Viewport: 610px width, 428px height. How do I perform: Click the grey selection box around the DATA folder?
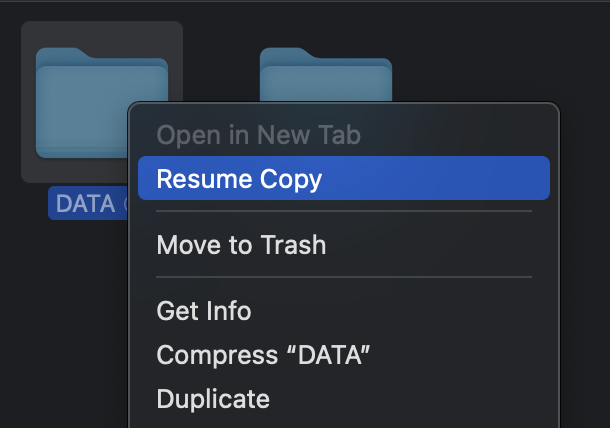(x=28, y=170)
